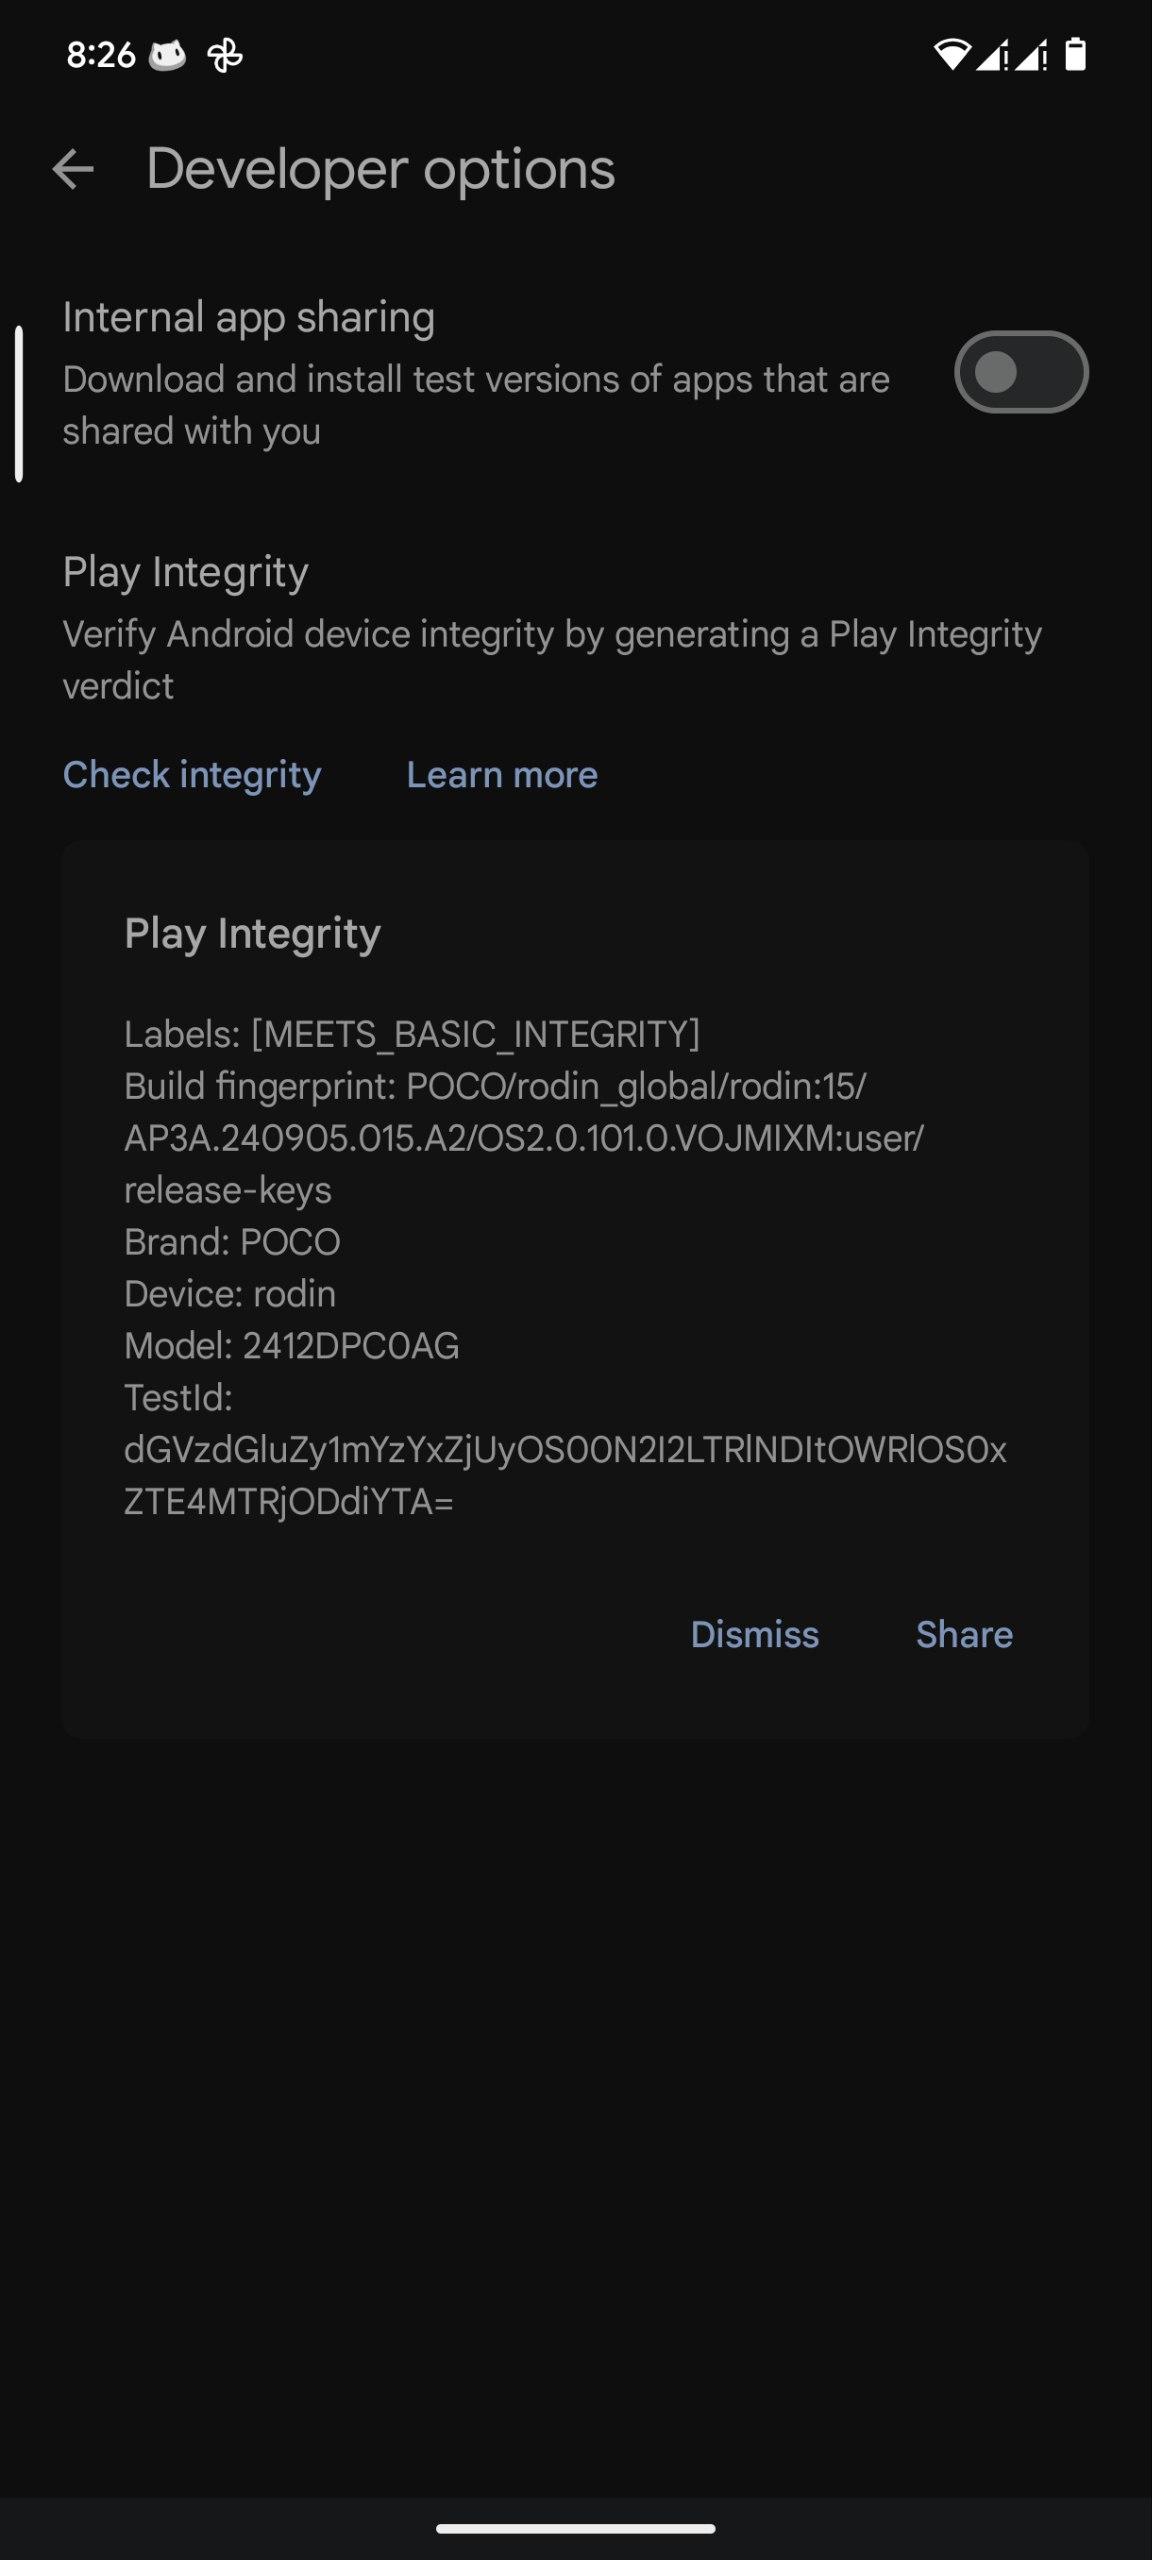This screenshot has width=1152, height=2560.
Task: Tap the Wi-Fi status icon
Action: click(x=951, y=55)
